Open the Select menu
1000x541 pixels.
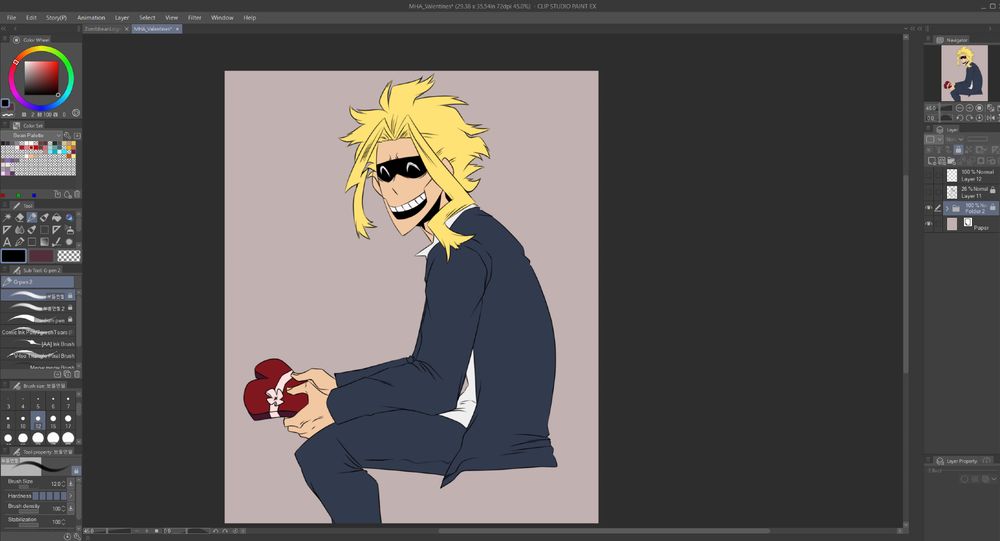pyautogui.click(x=147, y=18)
